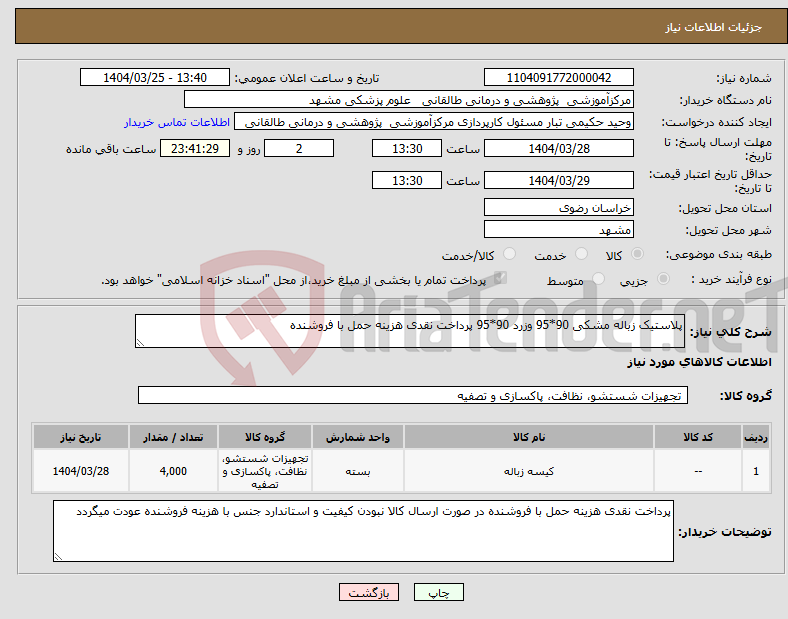Click the price validity time 13:30 field
788x619 pixels.
(407, 180)
